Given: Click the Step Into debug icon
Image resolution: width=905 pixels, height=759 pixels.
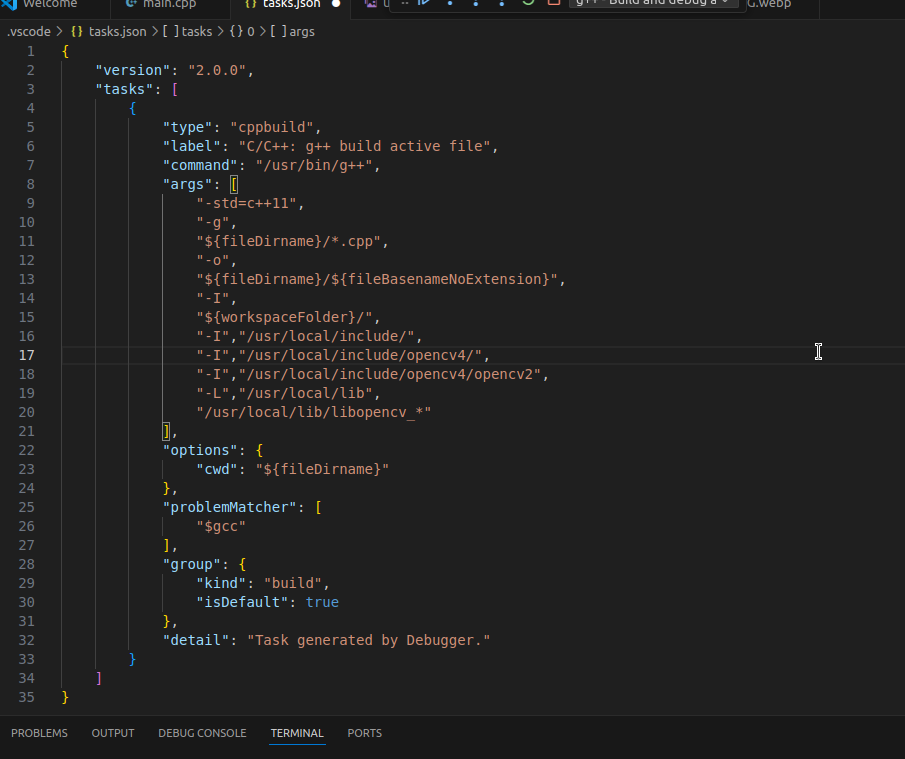Looking at the screenshot, I should click(x=476, y=6).
